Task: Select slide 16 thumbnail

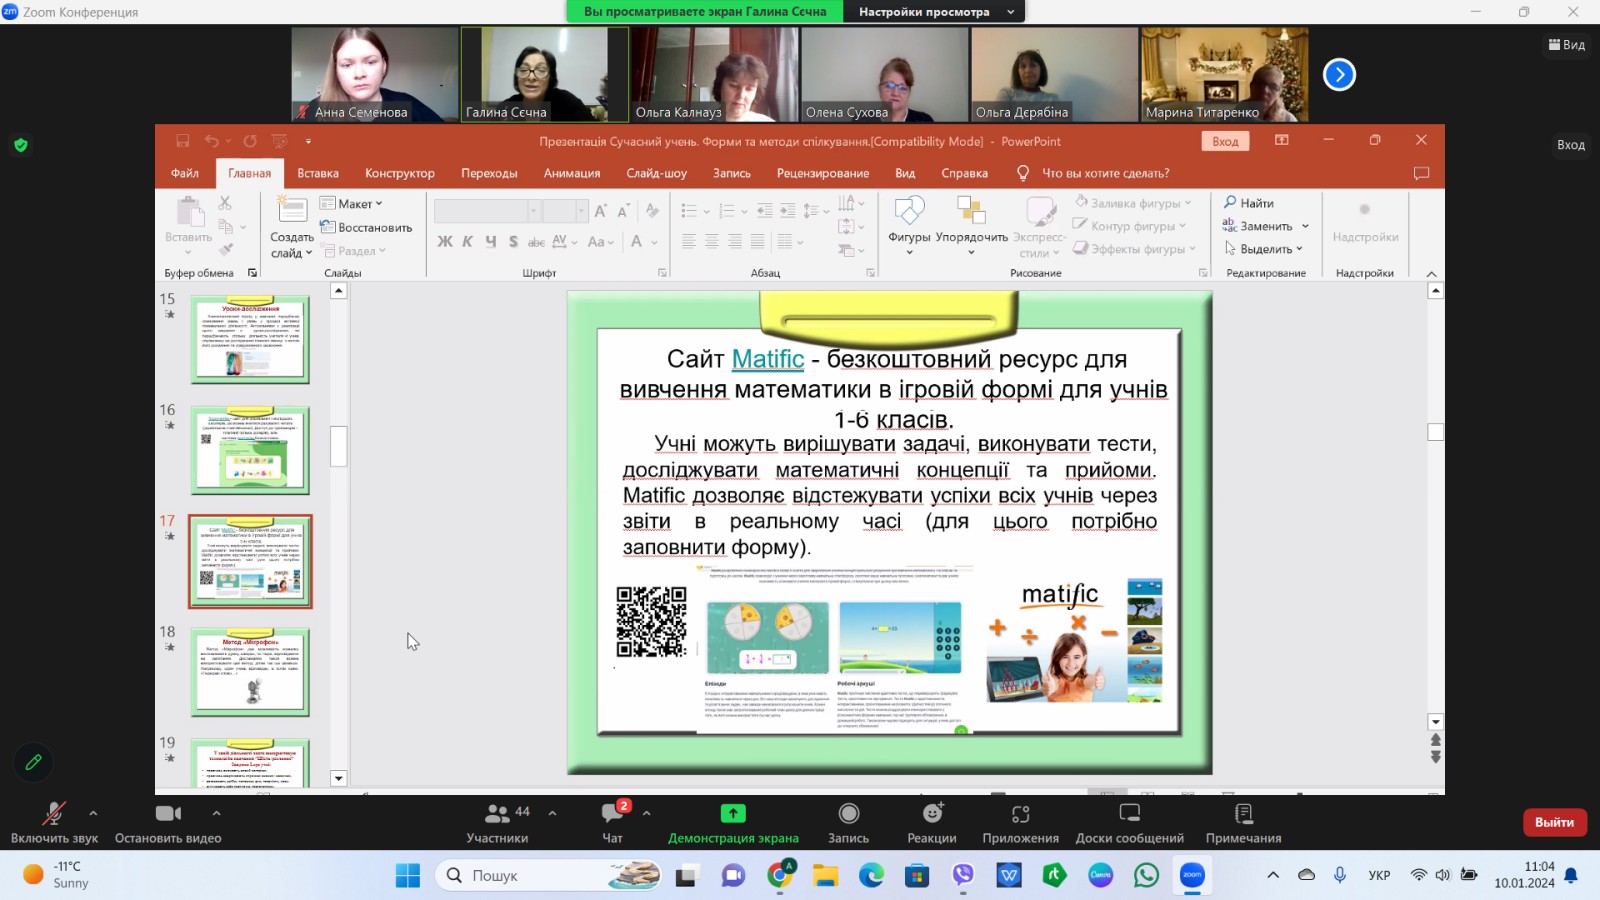Action: coord(250,451)
